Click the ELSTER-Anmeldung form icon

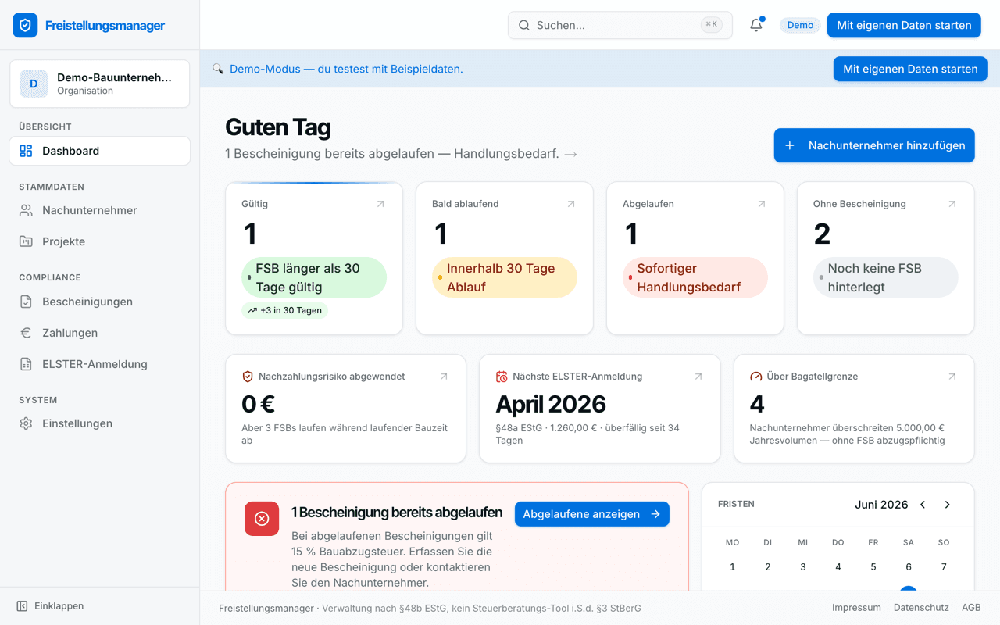pyautogui.click(x=26, y=364)
